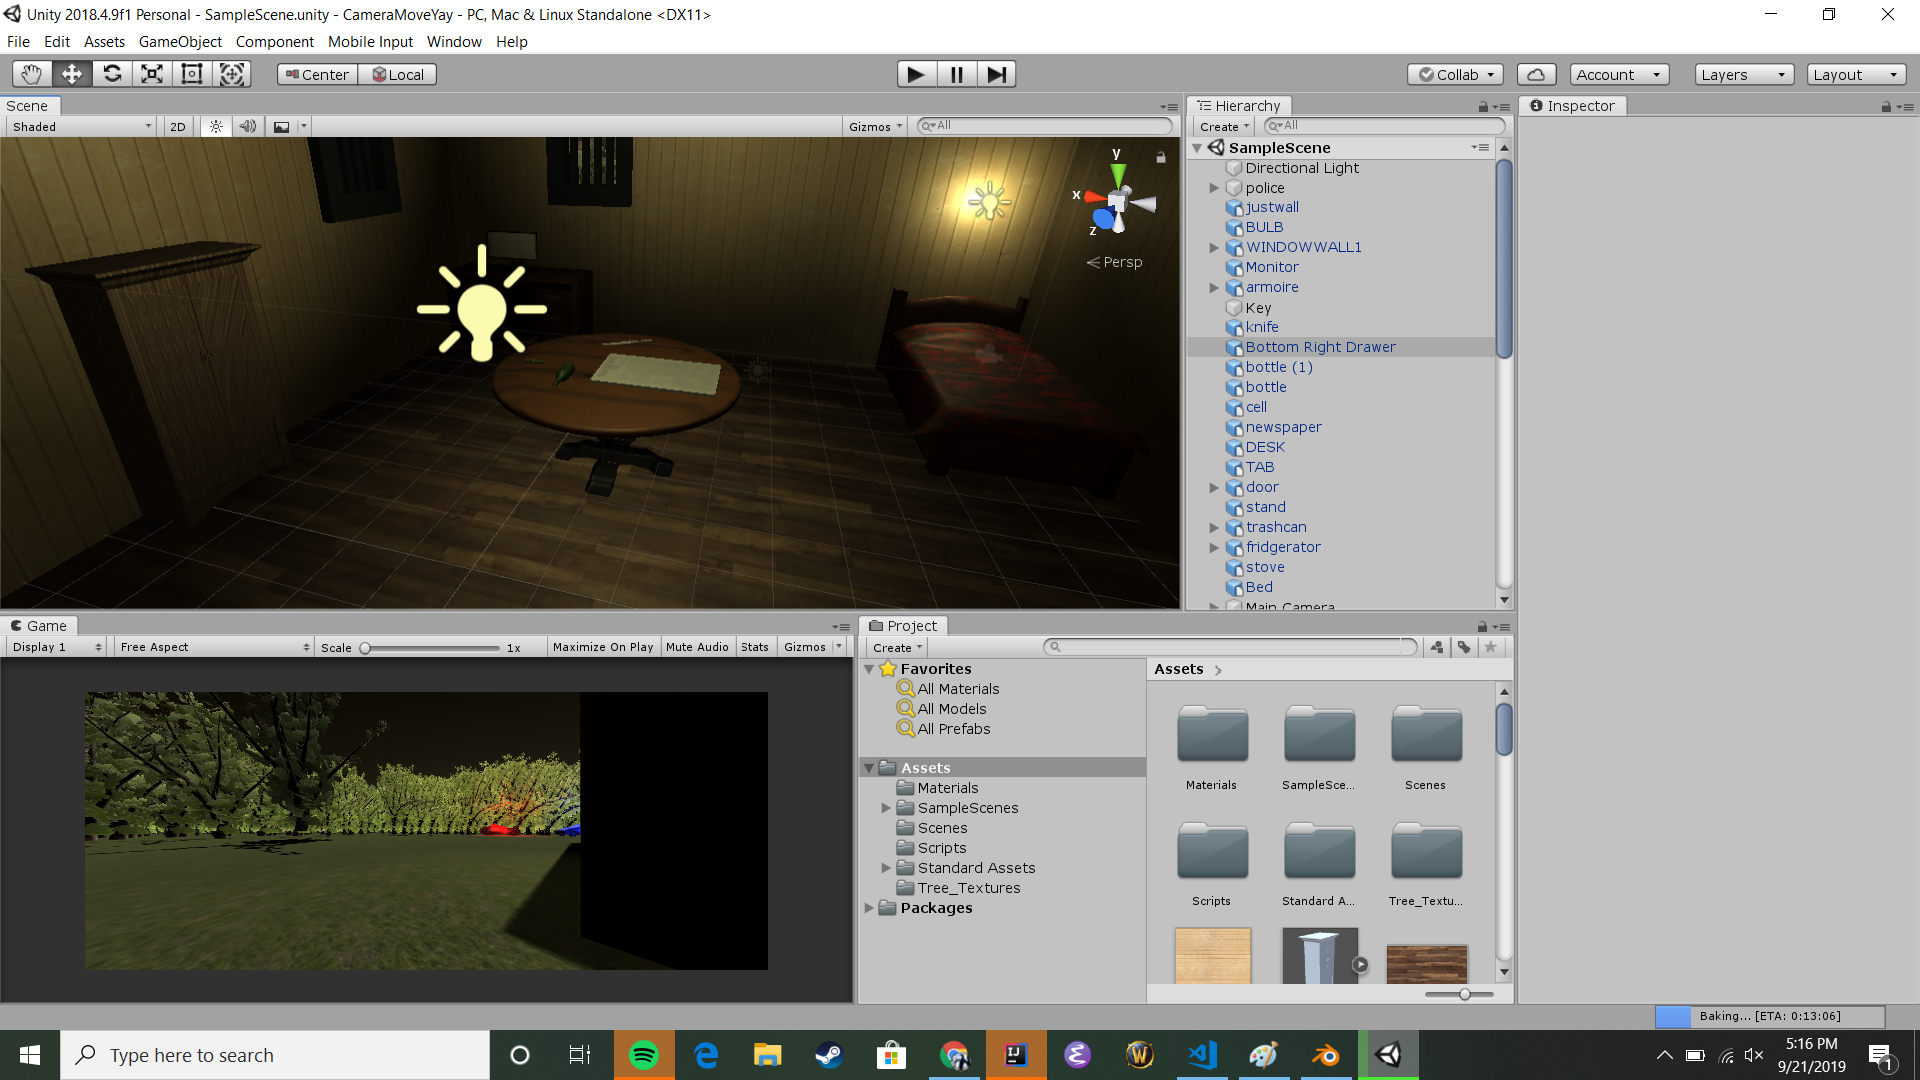The height and width of the screenshot is (1080, 1920).
Task: Open the Layers dropdown
Action: tap(1743, 74)
